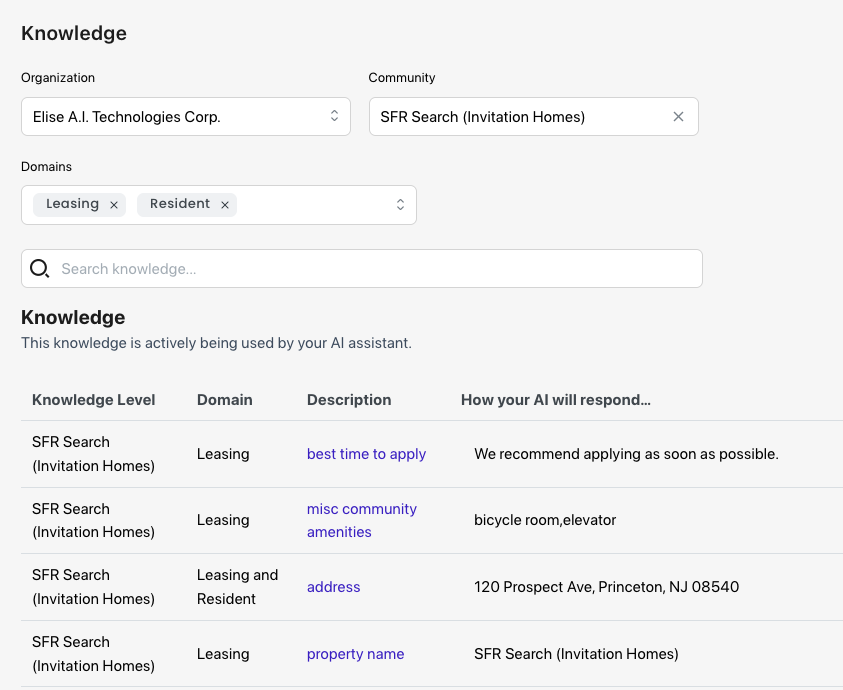Clear the SFR Search community selection
This screenshot has width=843, height=690.
click(678, 117)
